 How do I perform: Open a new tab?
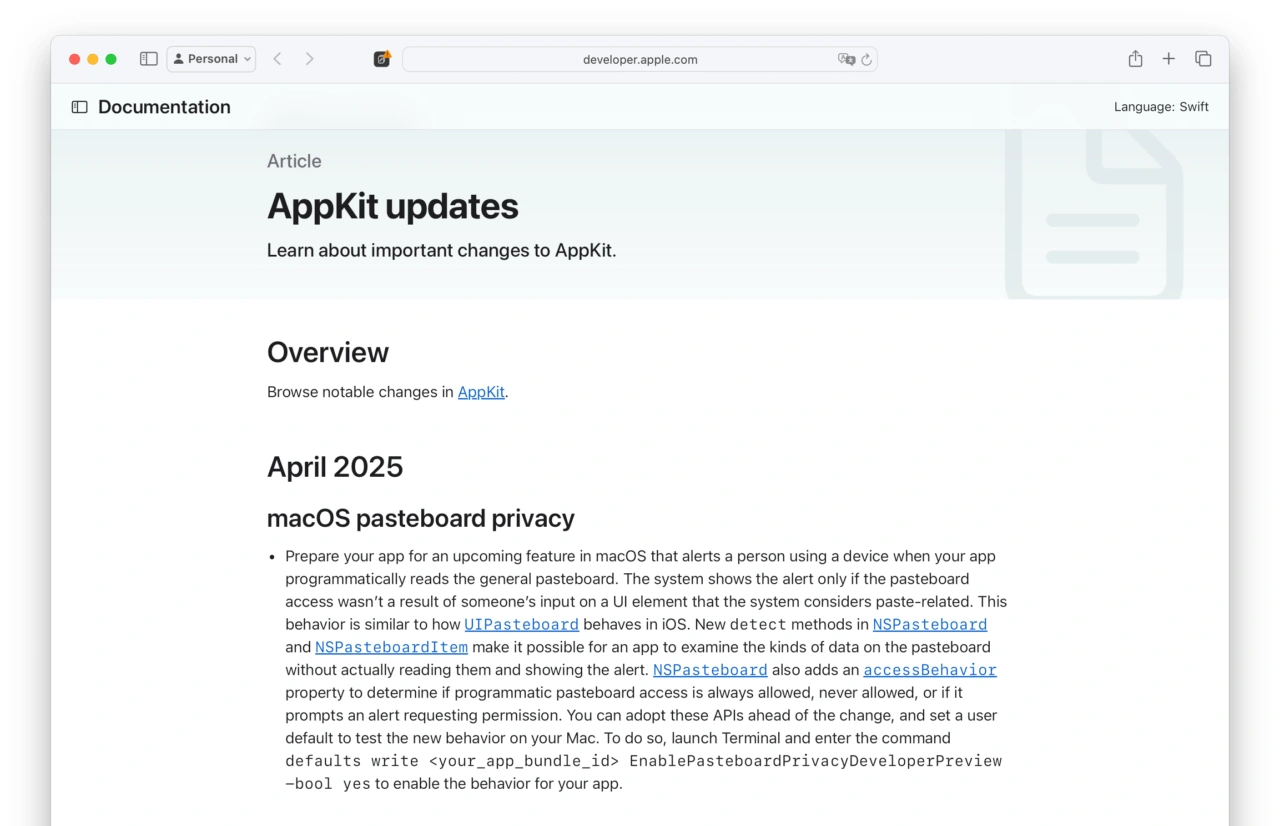[x=1168, y=59]
